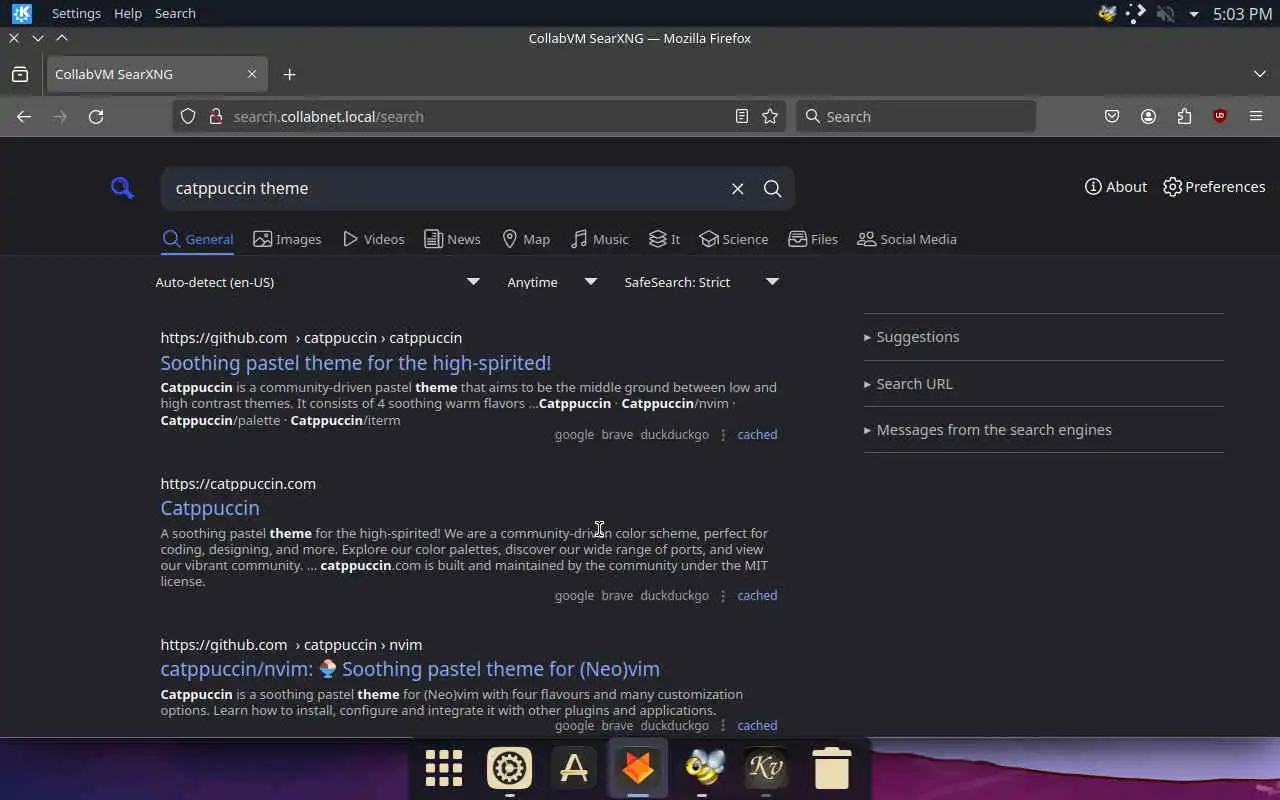Click the Firefox back button

point(24,116)
